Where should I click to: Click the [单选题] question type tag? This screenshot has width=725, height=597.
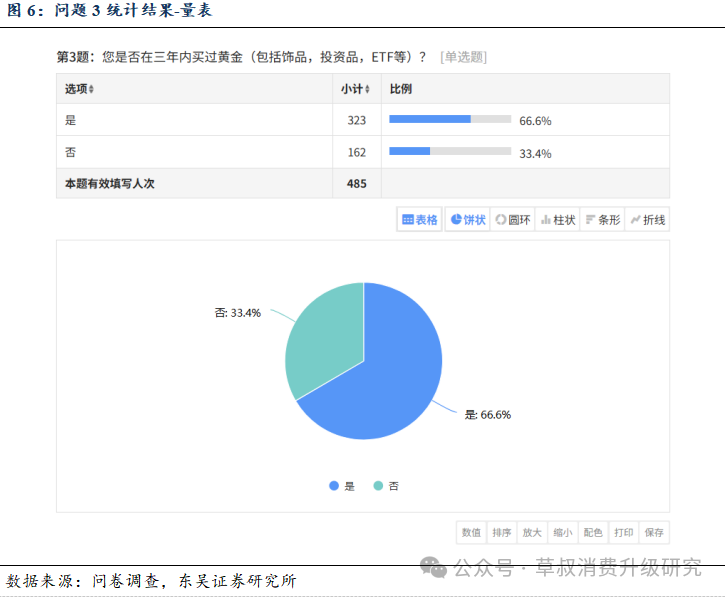pos(464,57)
